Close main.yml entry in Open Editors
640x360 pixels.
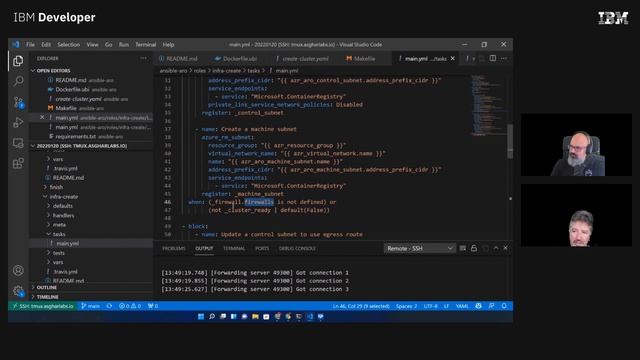pos(42,117)
